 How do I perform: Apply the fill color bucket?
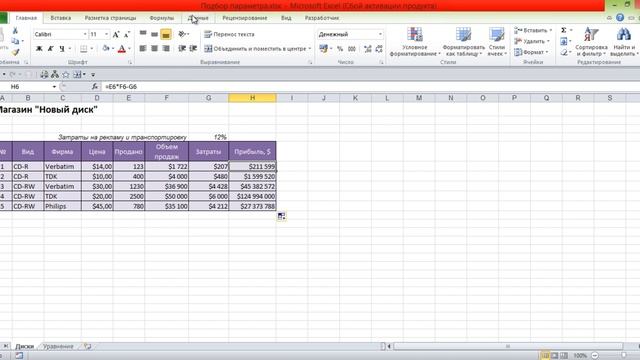coord(106,49)
